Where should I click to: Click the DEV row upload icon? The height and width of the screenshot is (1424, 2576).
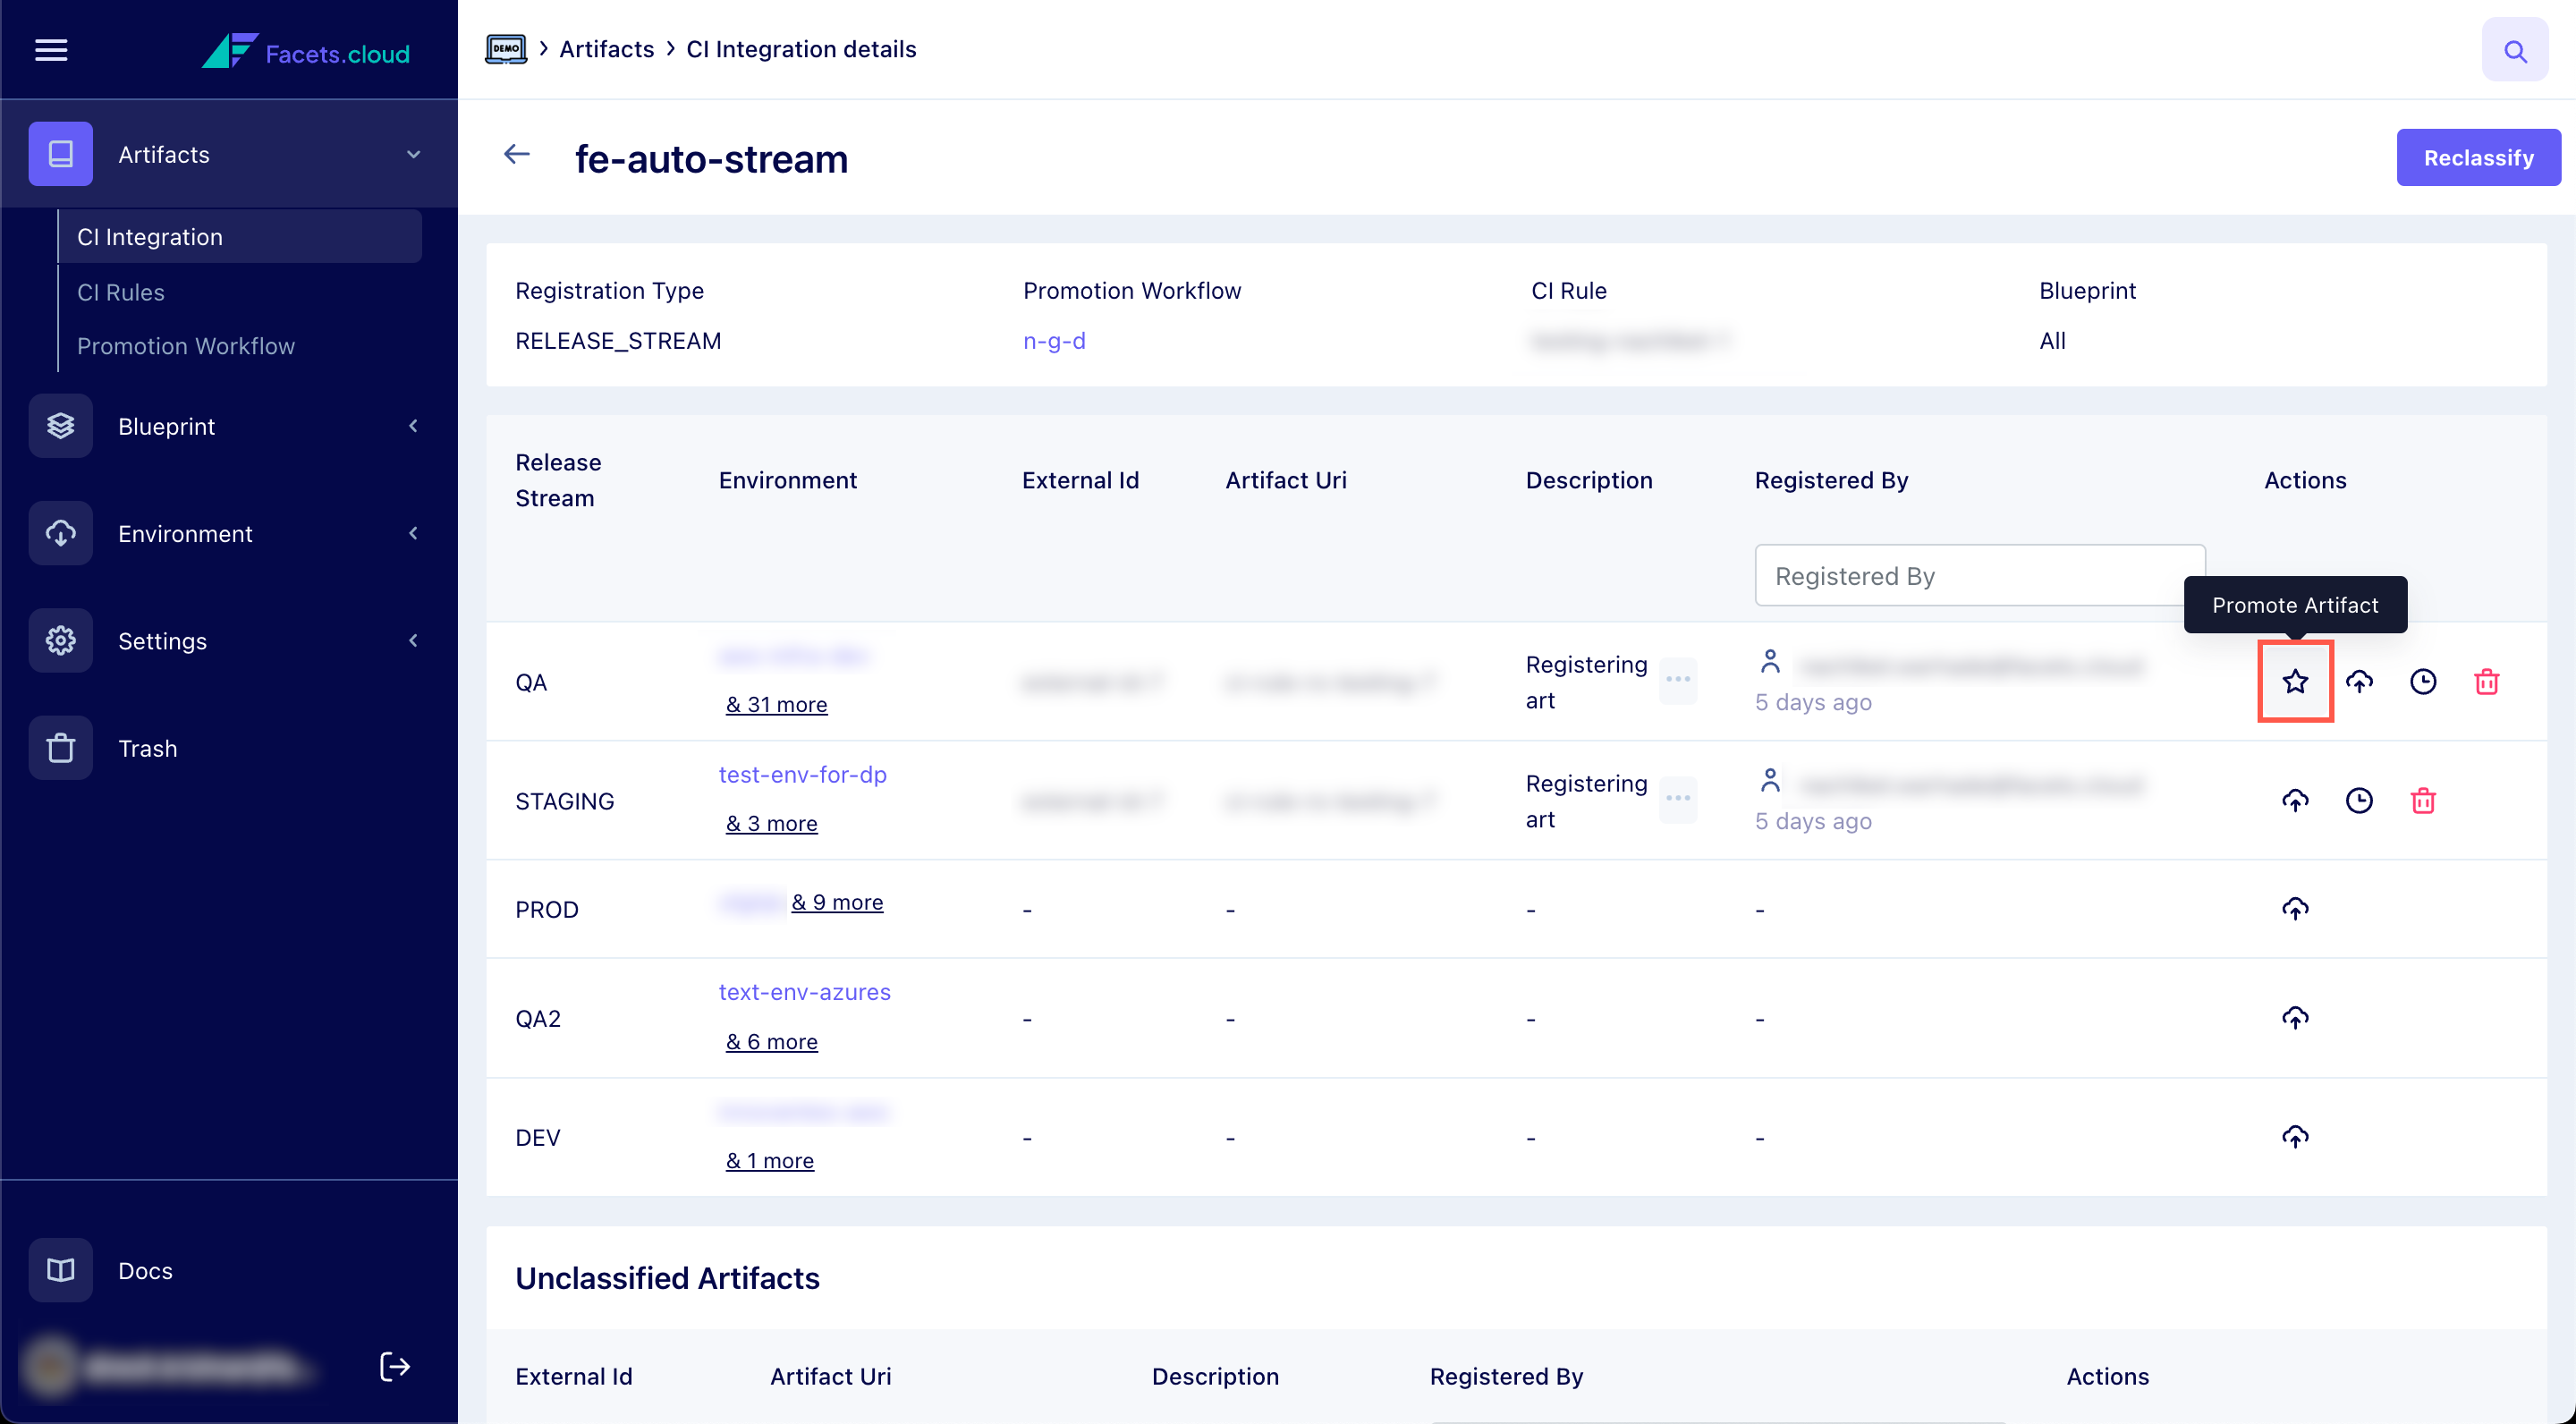coord(2295,1137)
